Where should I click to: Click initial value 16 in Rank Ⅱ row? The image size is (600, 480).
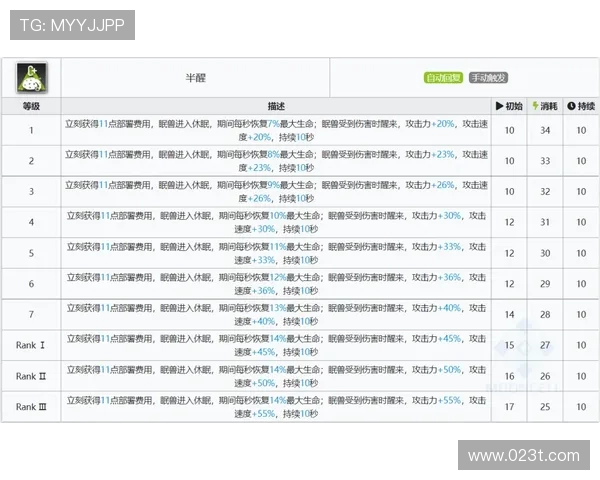[509, 376]
